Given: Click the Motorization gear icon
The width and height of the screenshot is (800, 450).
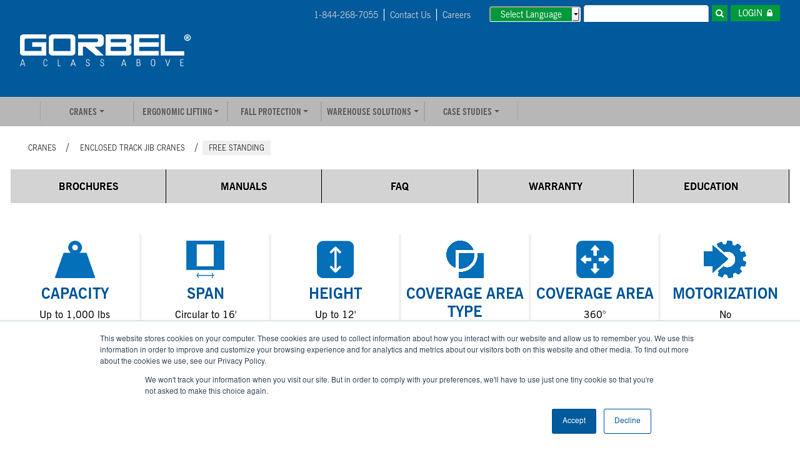Looking at the screenshot, I should (725, 259).
